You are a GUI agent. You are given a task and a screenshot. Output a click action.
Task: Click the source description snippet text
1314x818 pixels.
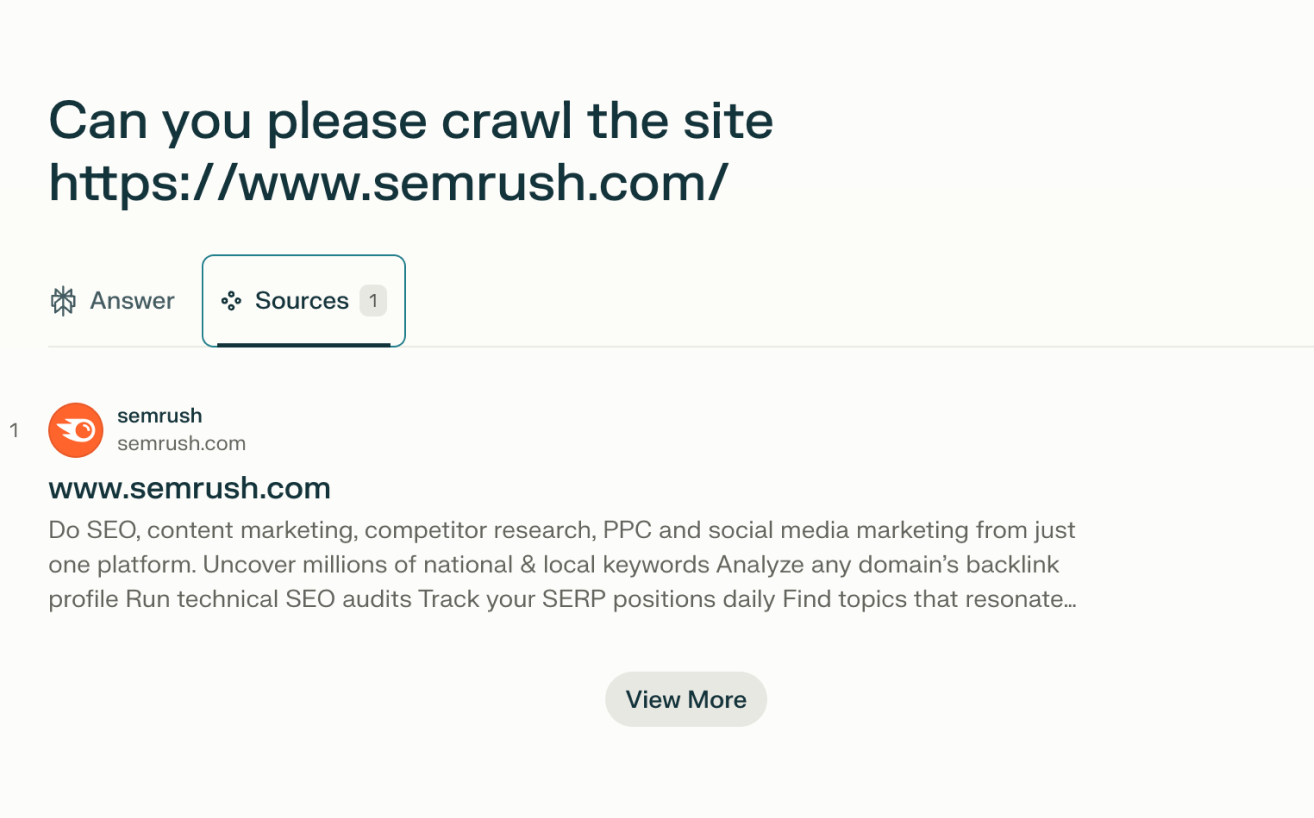[x=560, y=564]
